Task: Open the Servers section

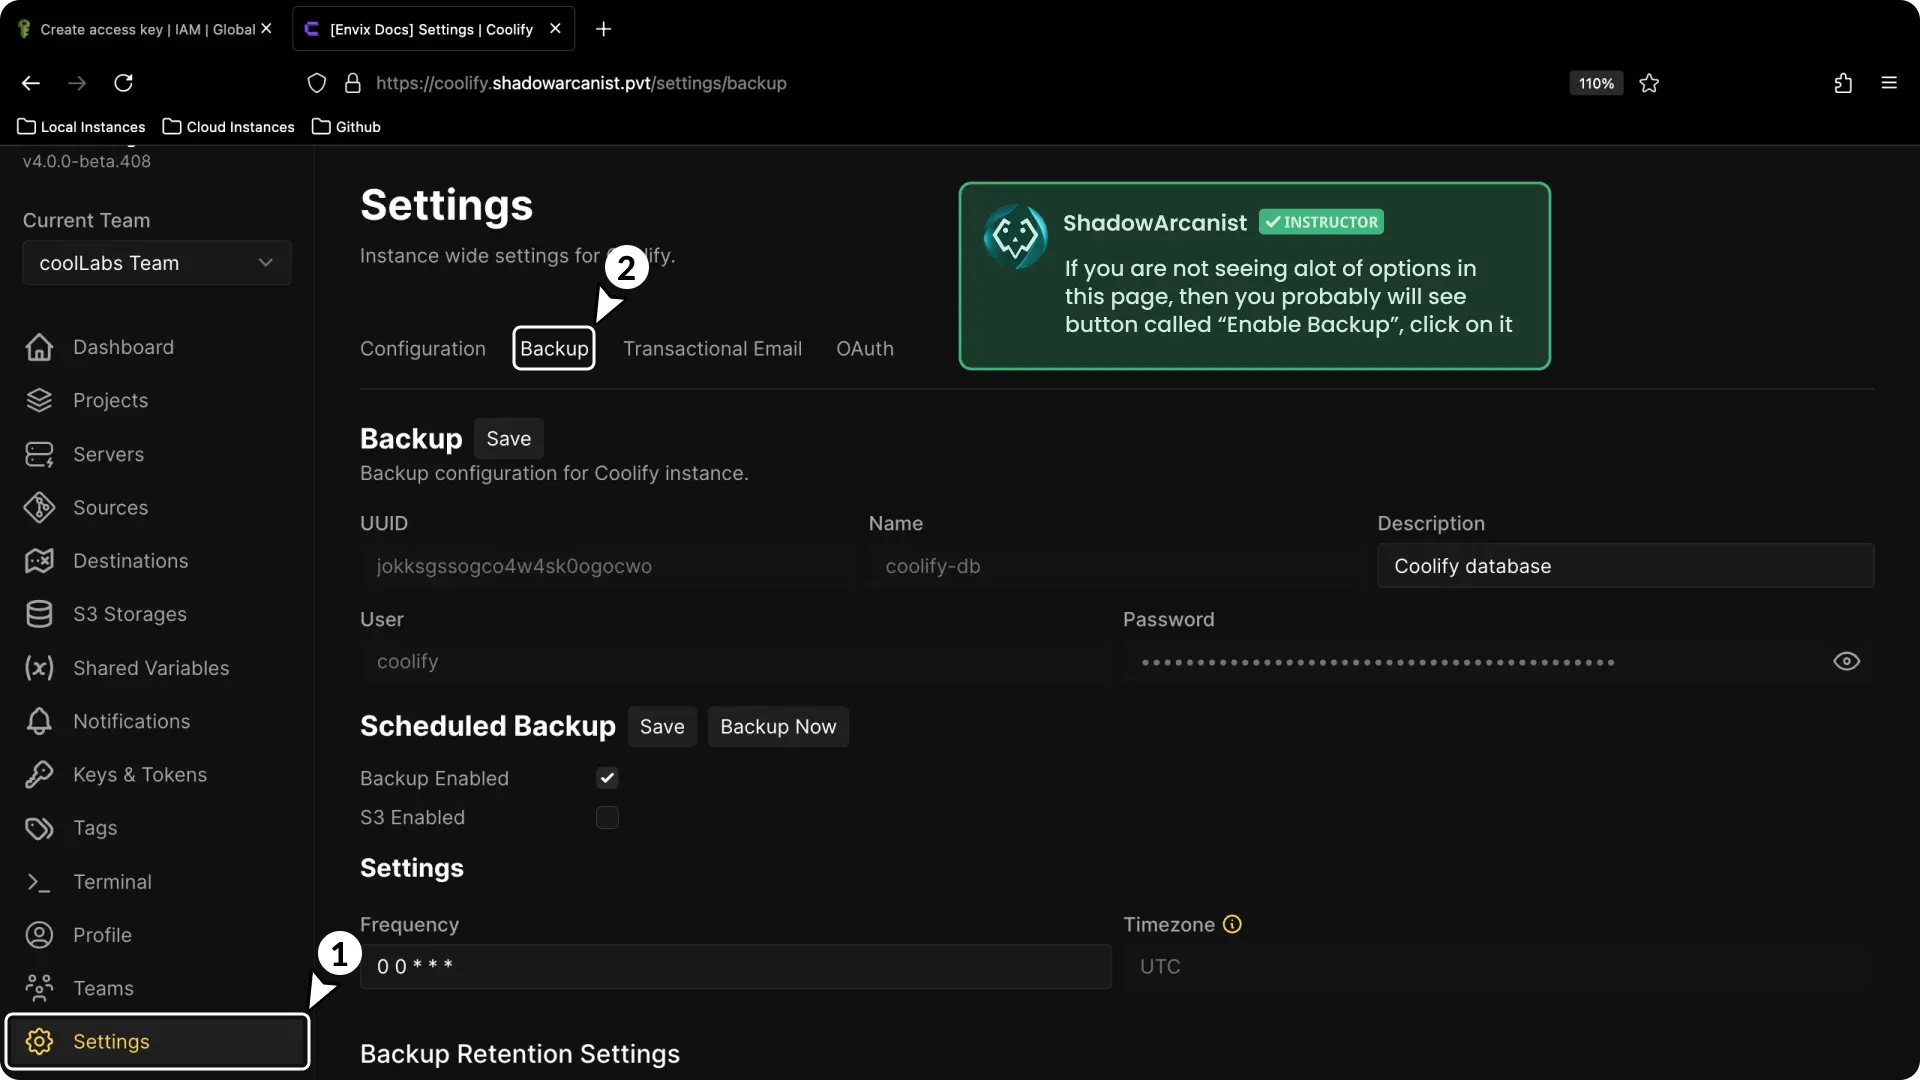Action: click(x=110, y=454)
